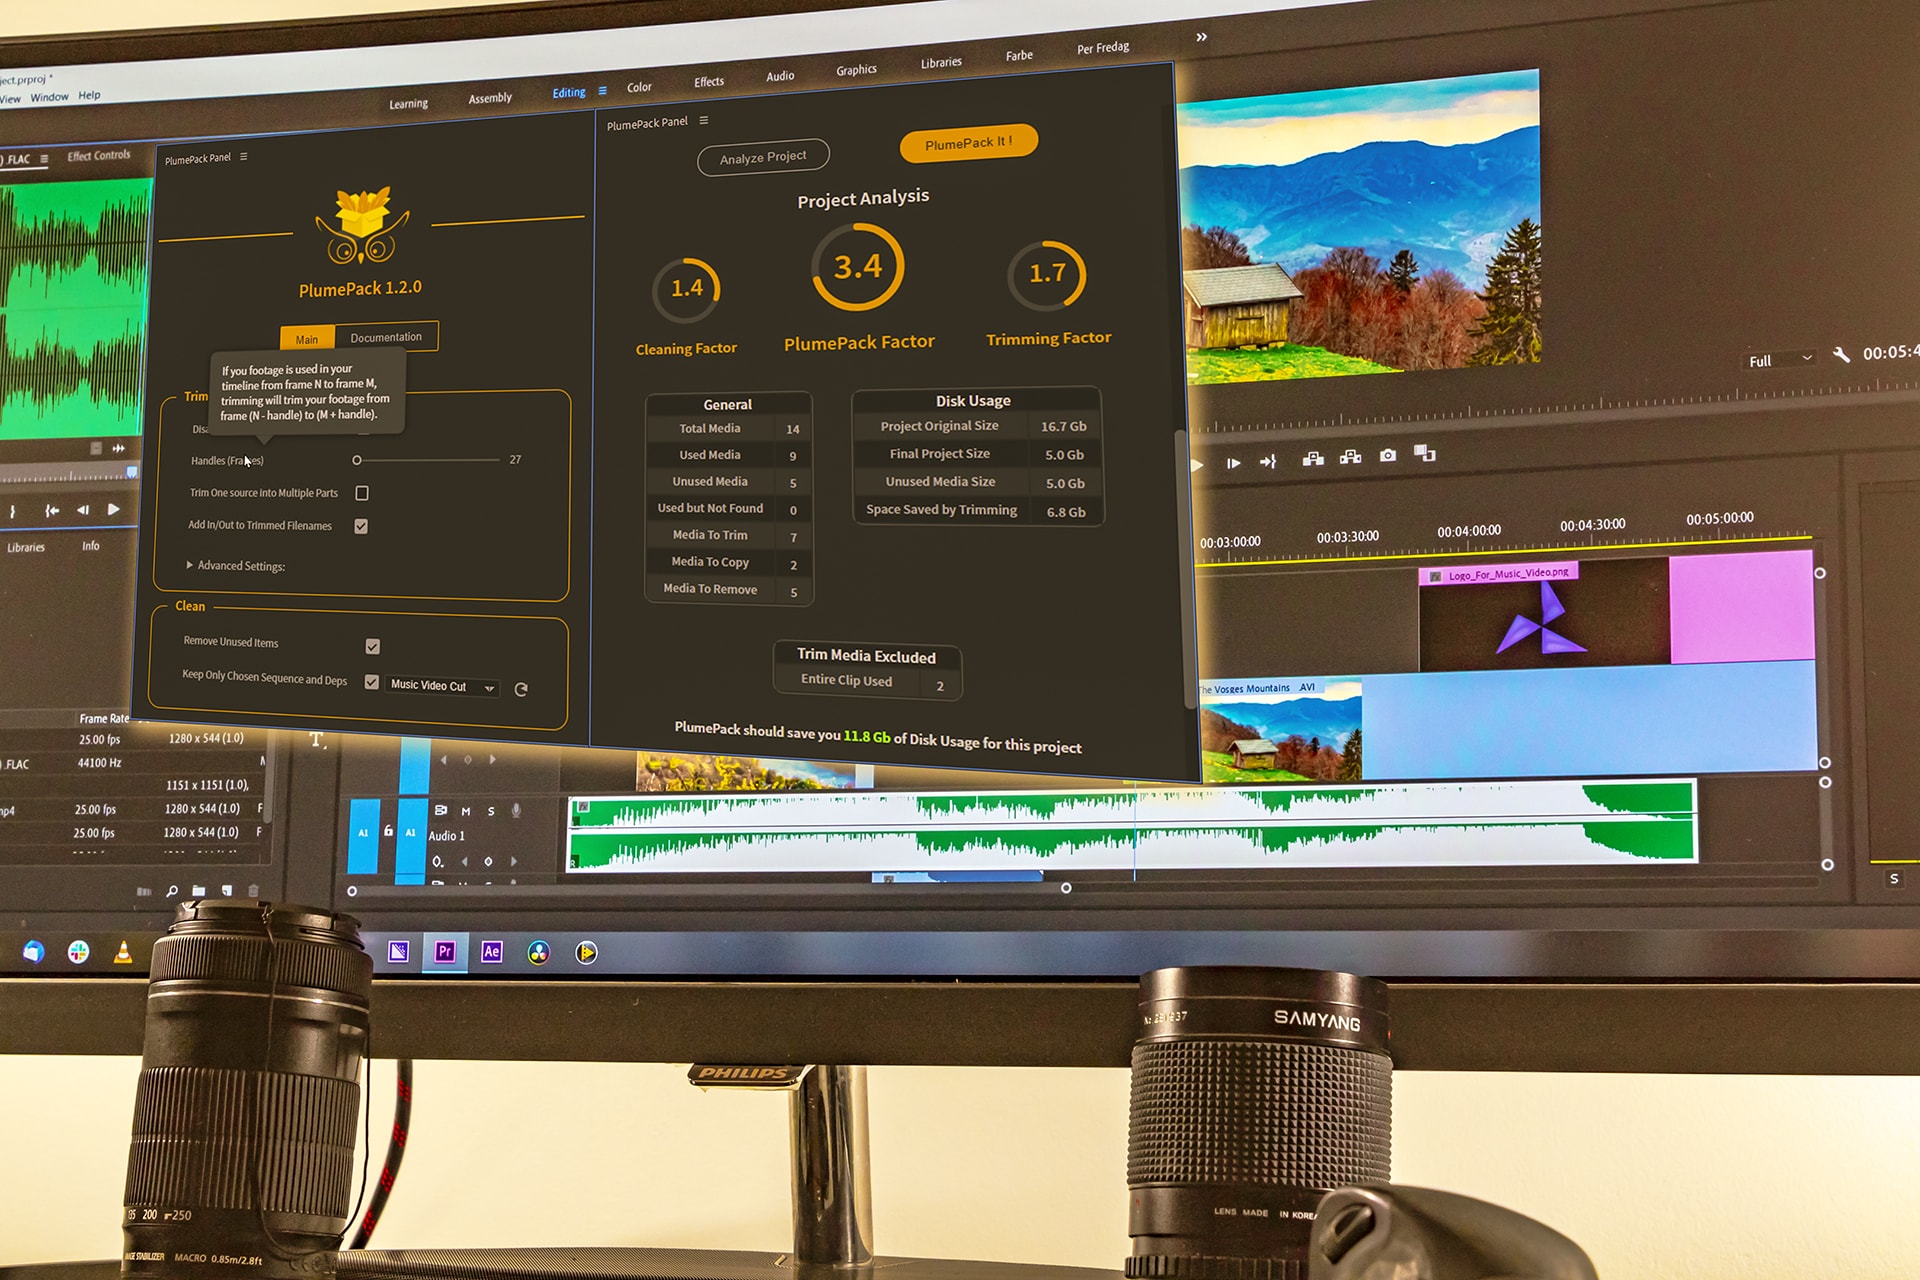The image size is (1920, 1280).
Task: Click the Extract button in Program monitor
Action: (1350, 457)
